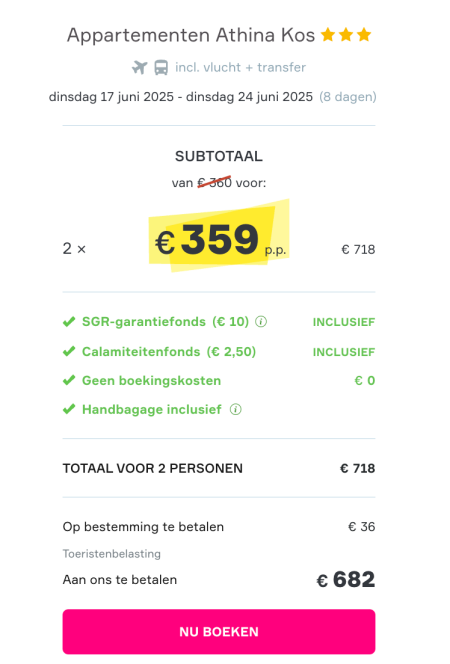Click checkmark next to SGR-garantiefonds
The height and width of the screenshot is (664, 450).
tap(69, 322)
